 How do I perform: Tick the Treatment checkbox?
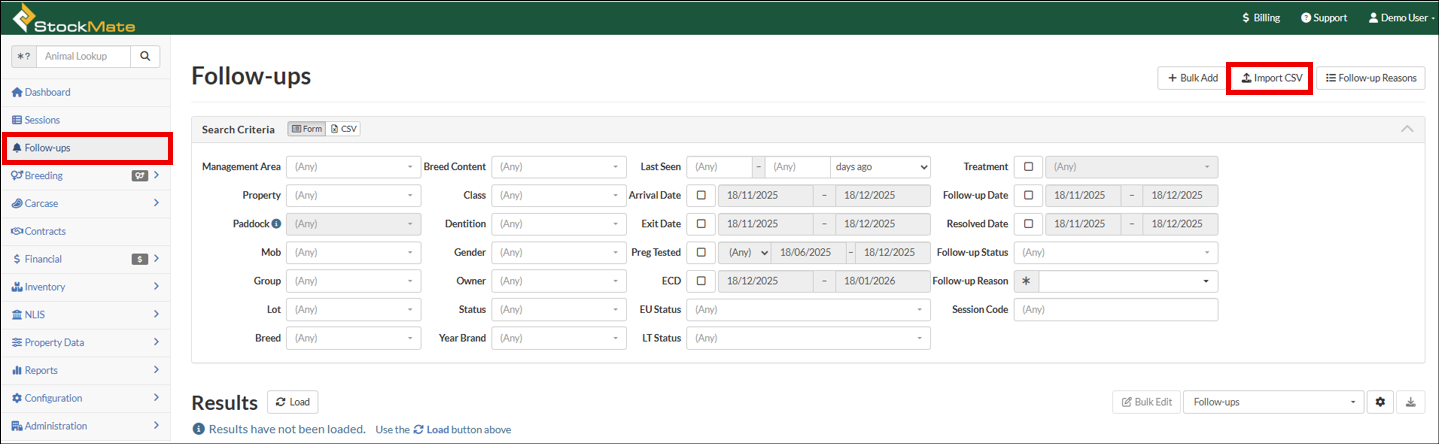tap(1028, 167)
